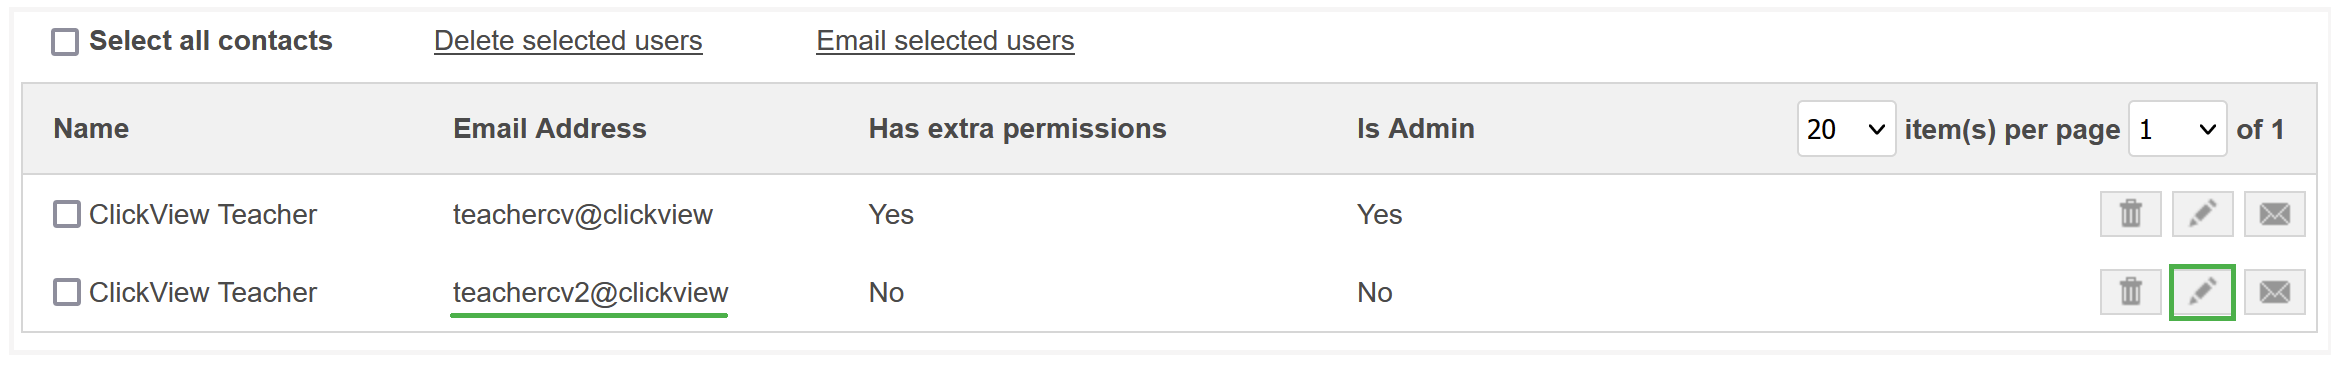2331x367 pixels.
Task: Tick the Select all contacts checkbox
Action: tap(65, 42)
